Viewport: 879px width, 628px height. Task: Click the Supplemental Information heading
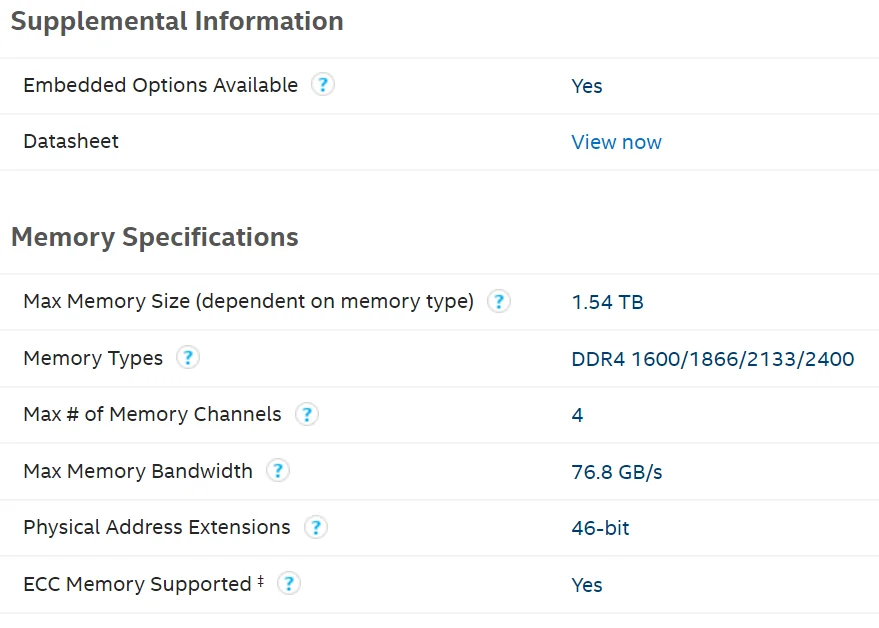tap(177, 21)
